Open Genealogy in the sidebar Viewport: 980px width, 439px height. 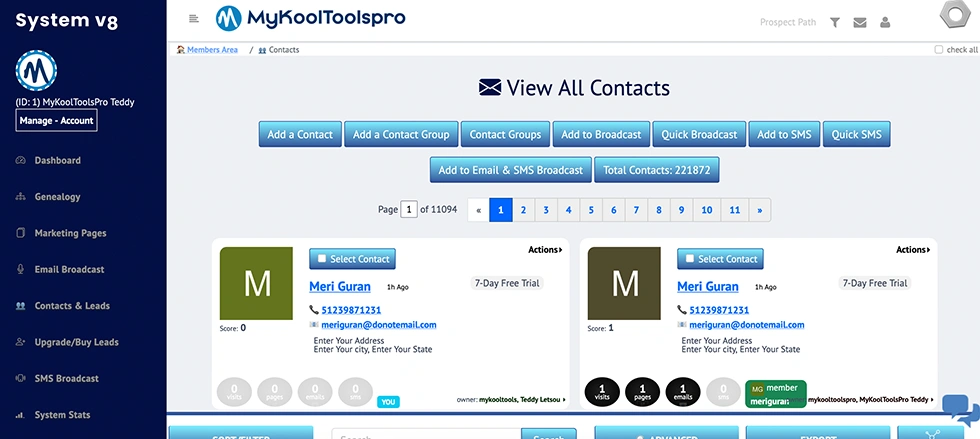click(57, 197)
